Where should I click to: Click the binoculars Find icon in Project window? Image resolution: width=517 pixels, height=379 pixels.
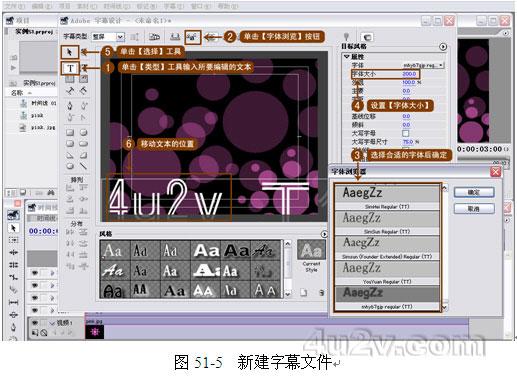pos(50,192)
